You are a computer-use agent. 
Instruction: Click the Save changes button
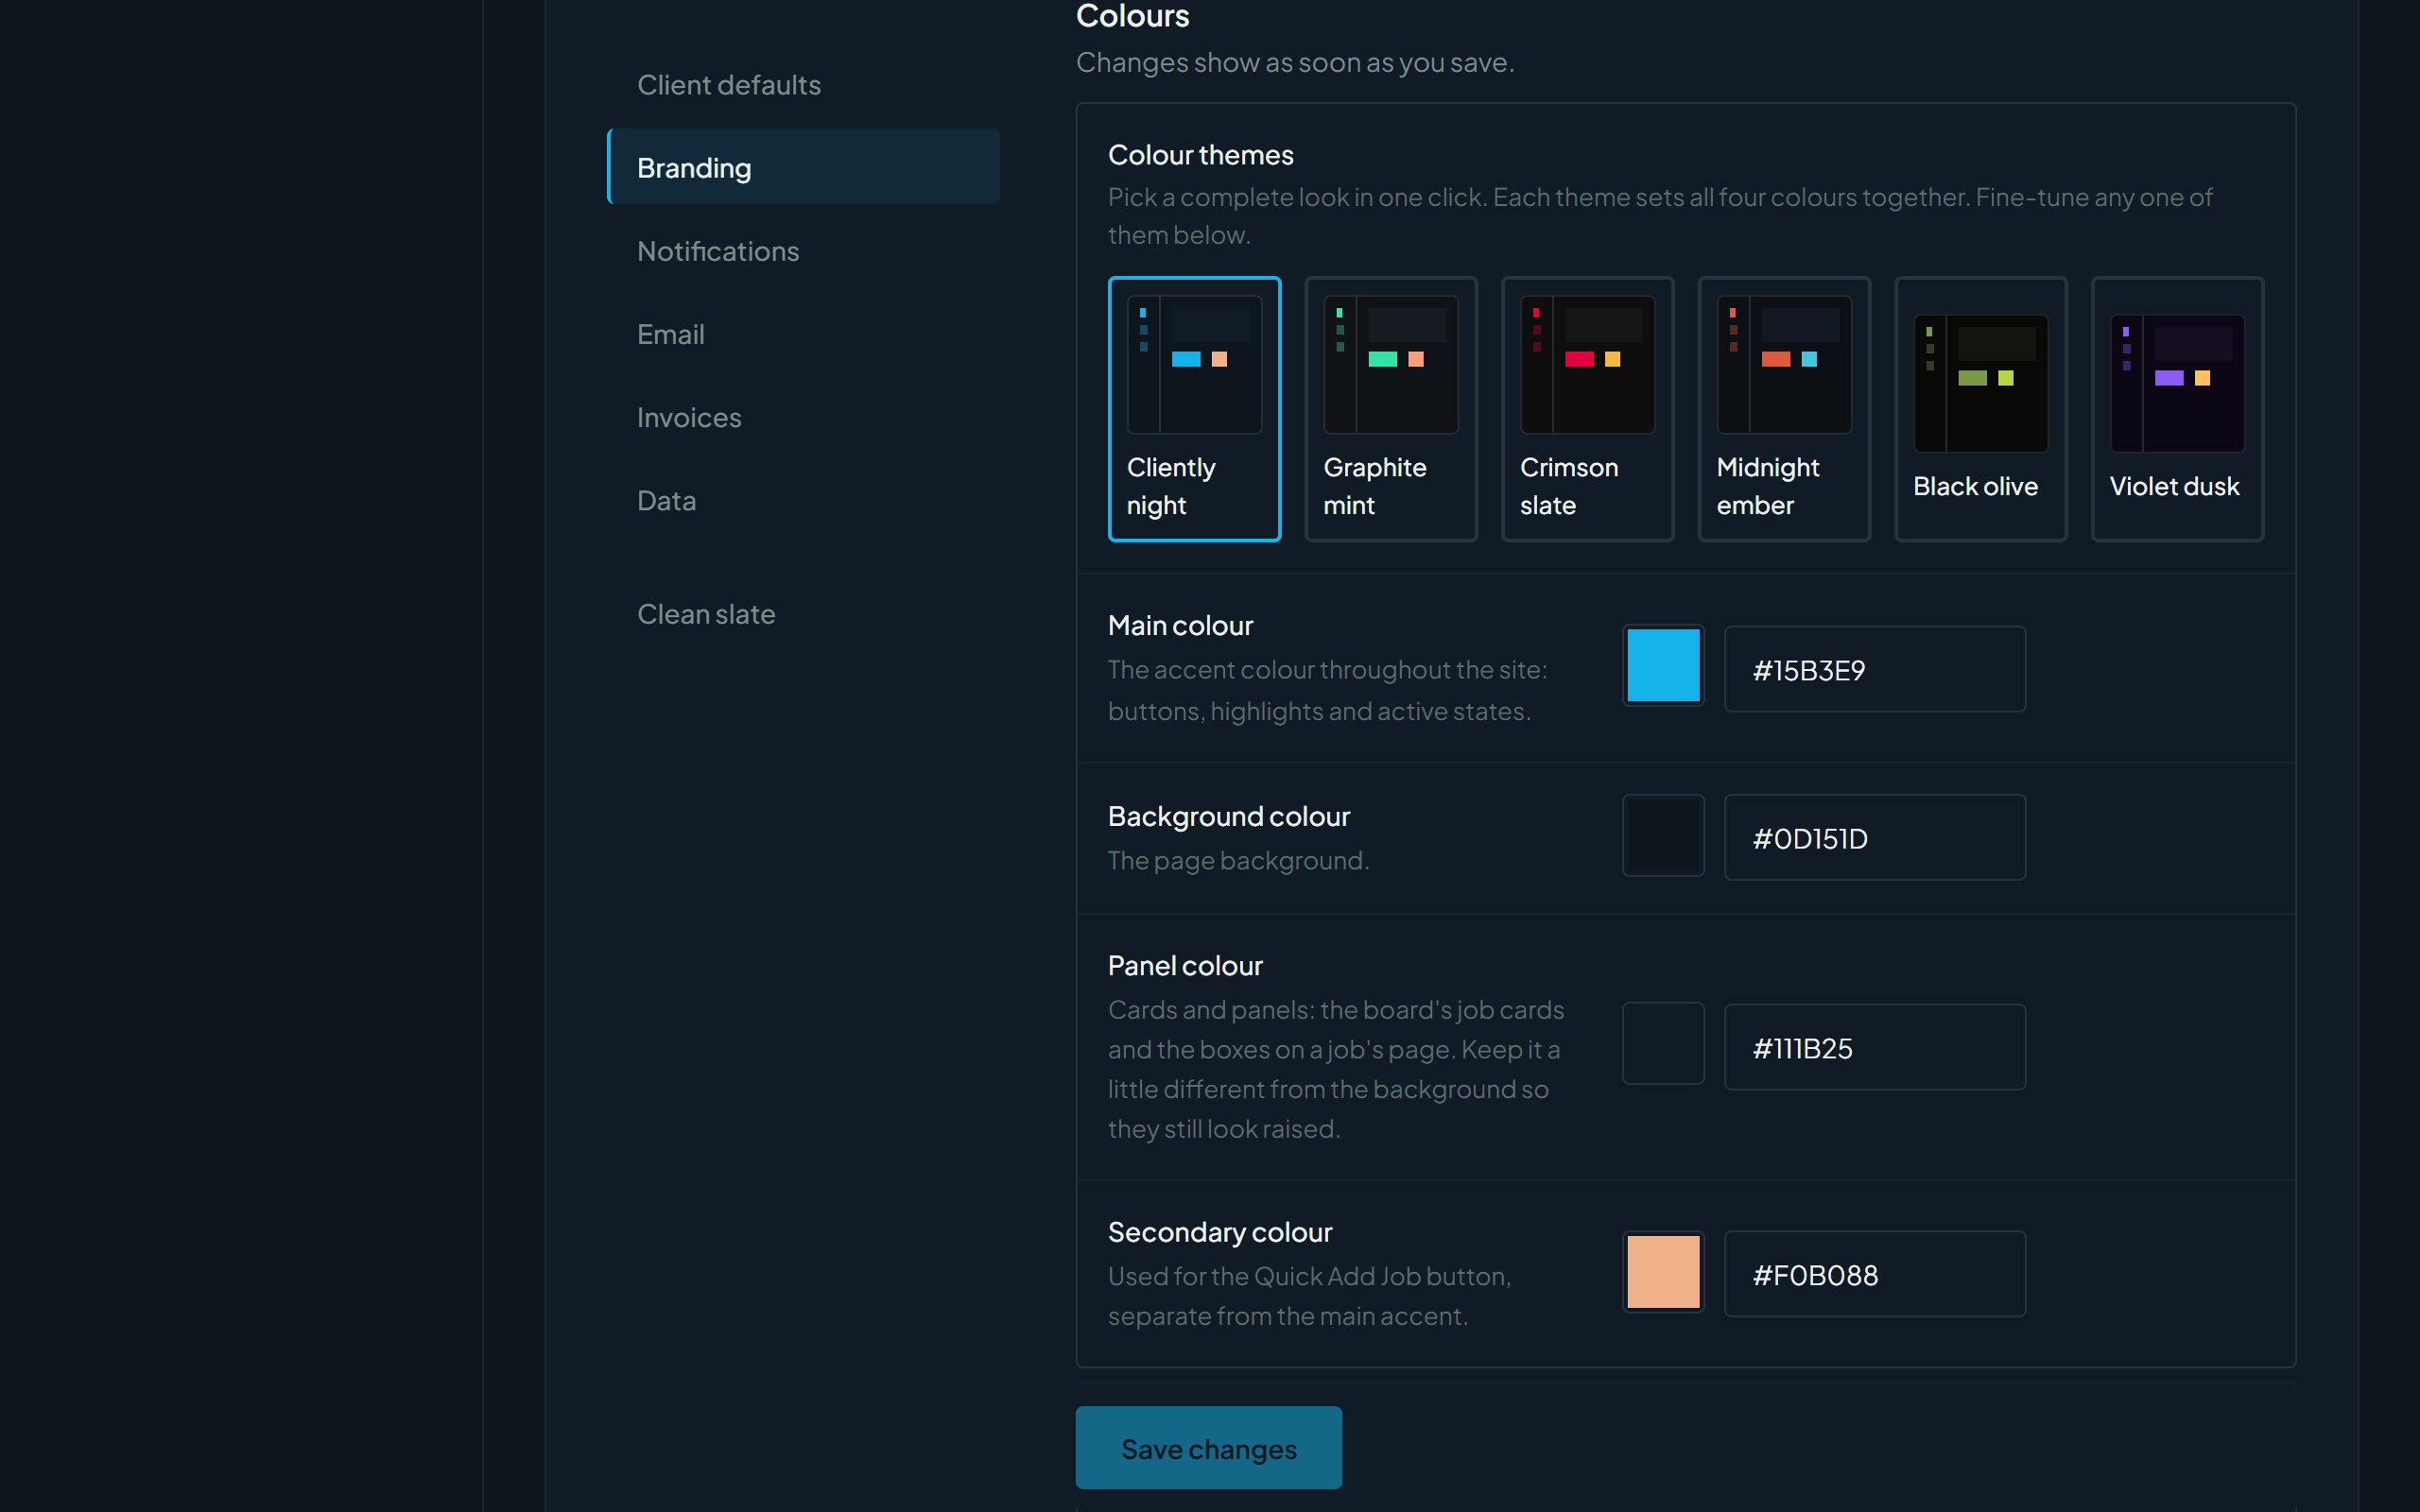coord(1208,1447)
